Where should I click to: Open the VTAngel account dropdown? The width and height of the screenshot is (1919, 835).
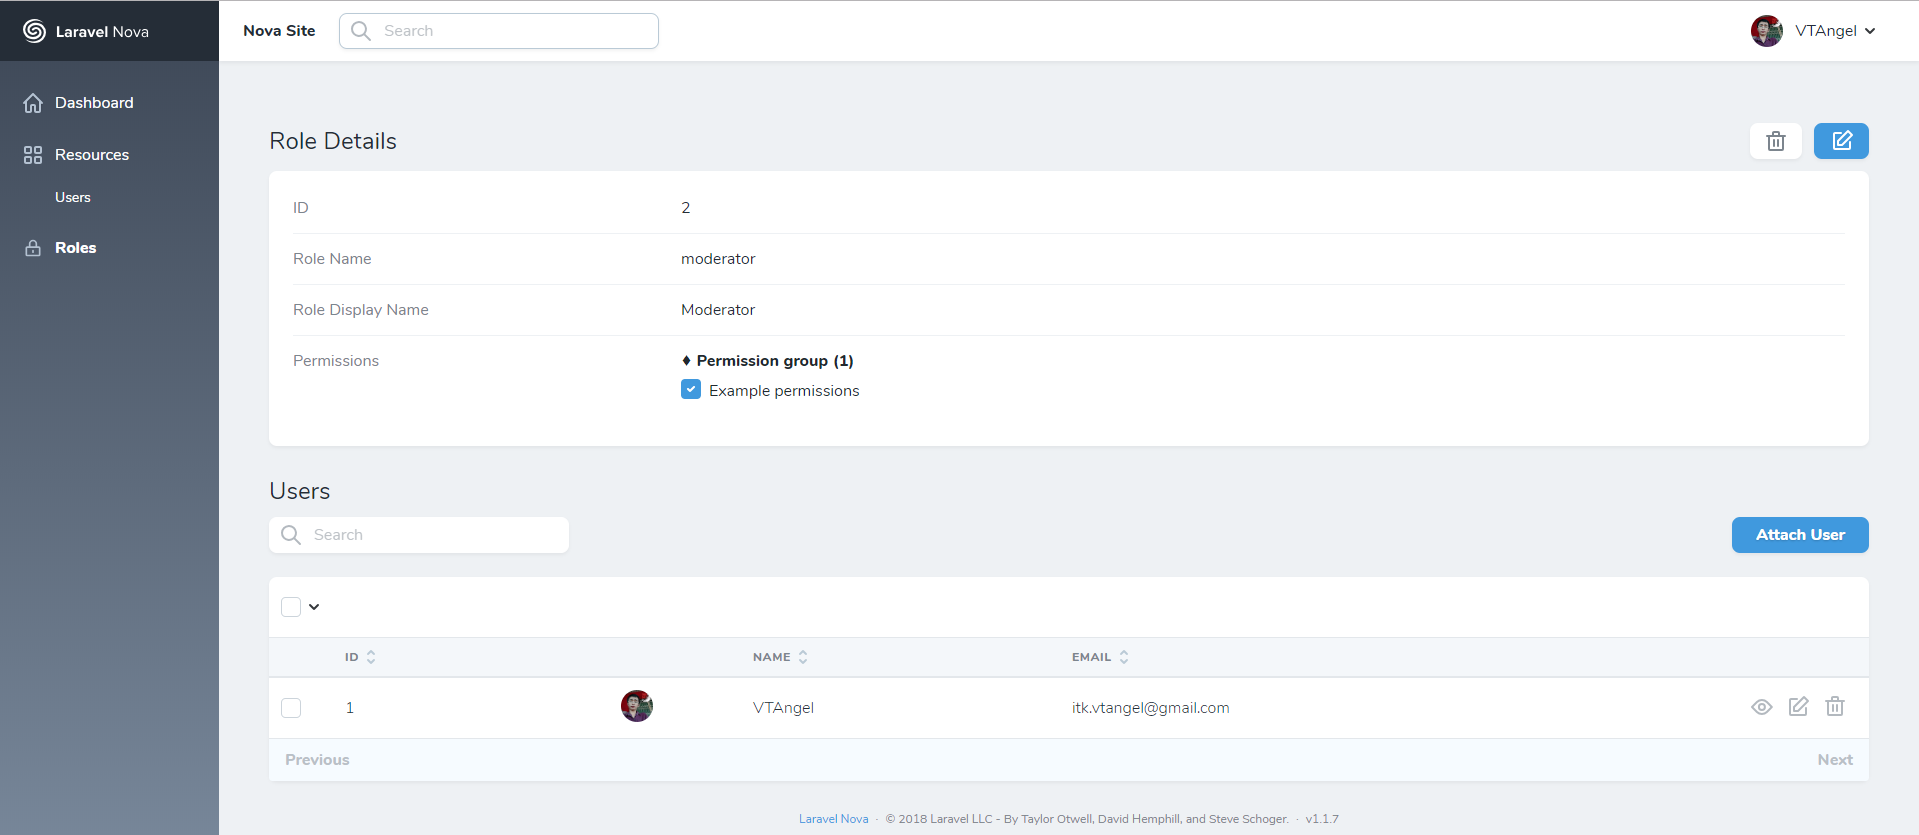click(1814, 31)
